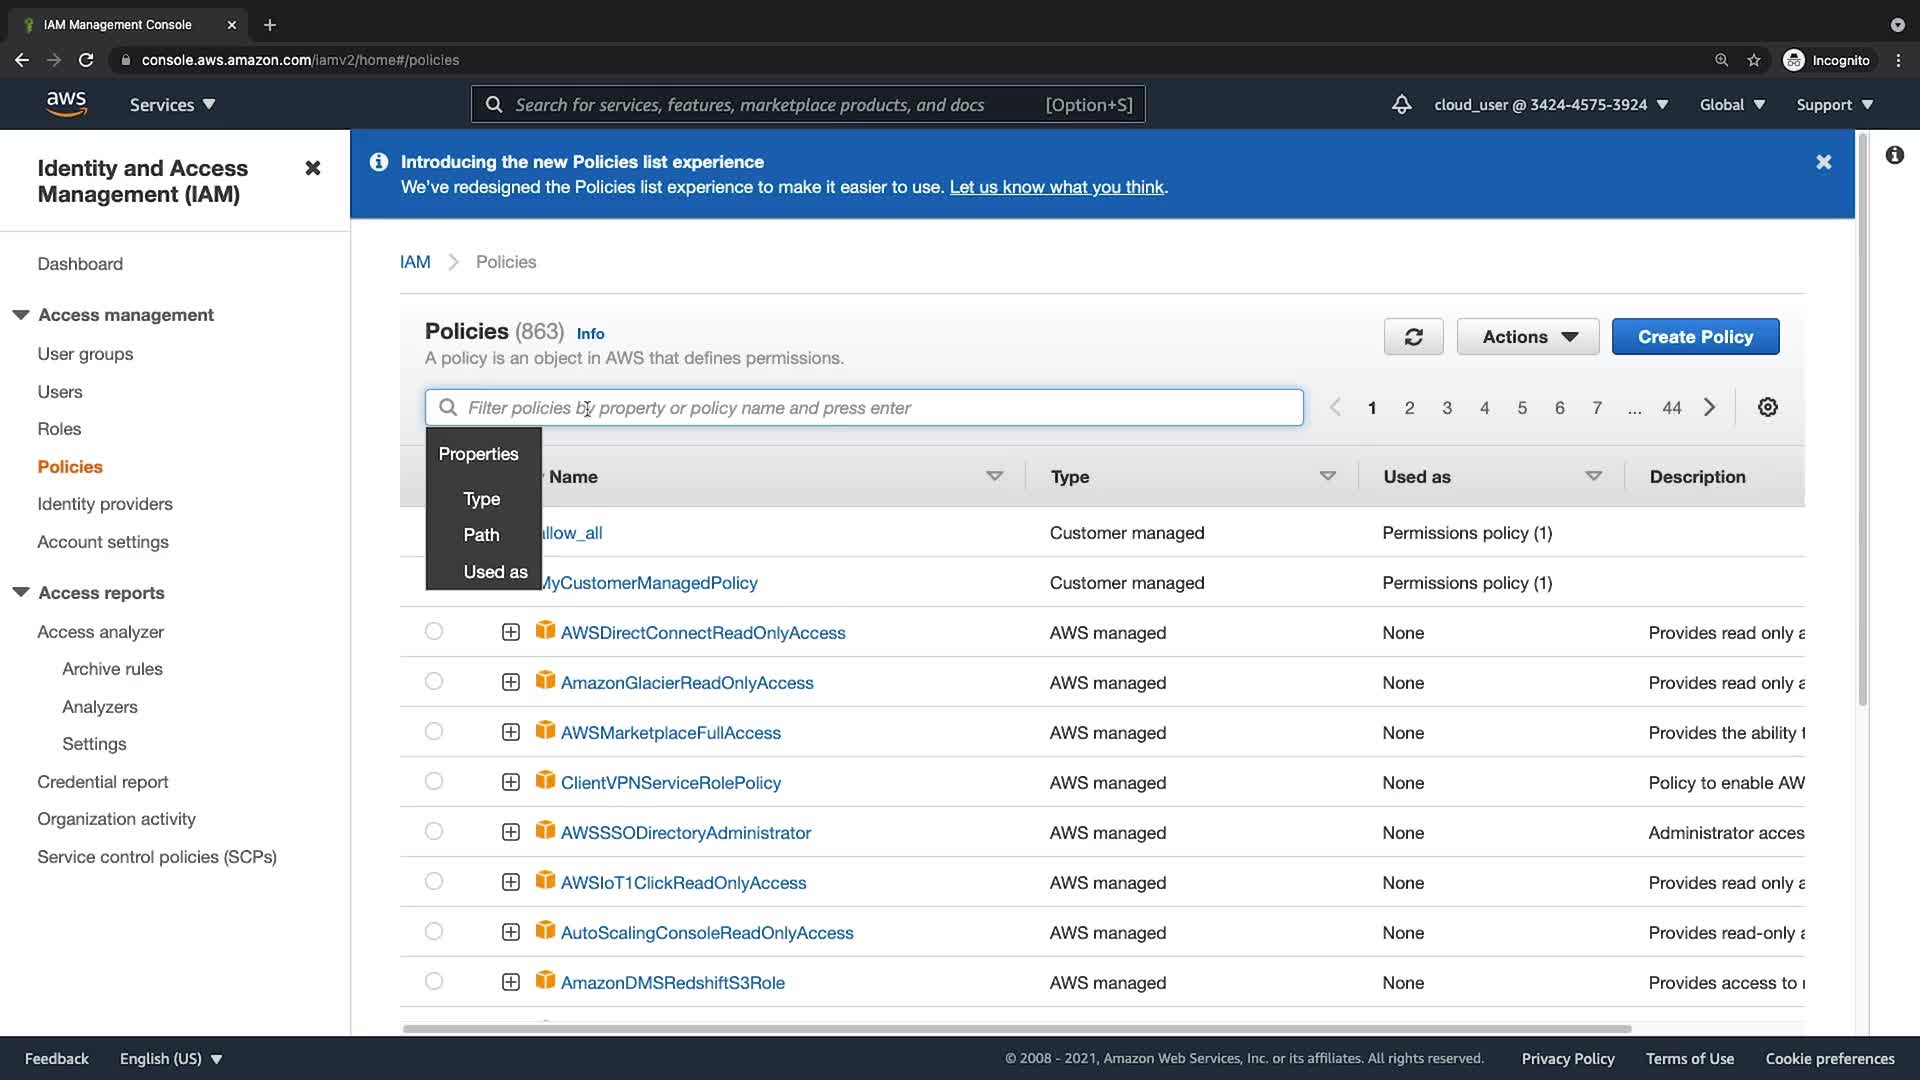Open table preferences gear icon

coord(1767,407)
